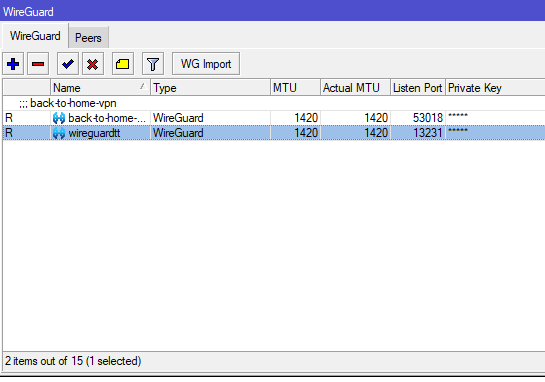Click Type cell of back-to-home row
Screen dimensions: 545x382
[210, 118]
